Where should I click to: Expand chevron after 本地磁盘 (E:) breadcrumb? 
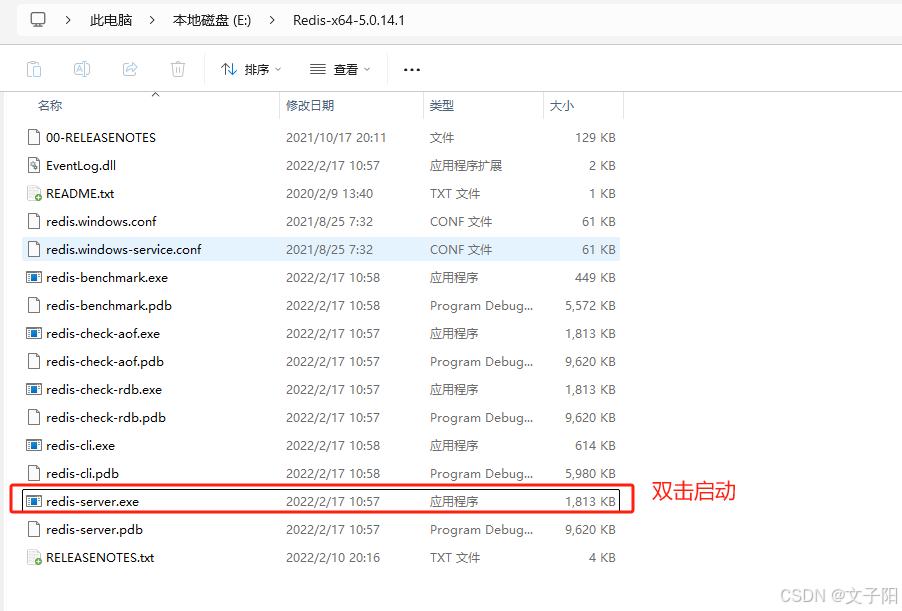[272, 20]
